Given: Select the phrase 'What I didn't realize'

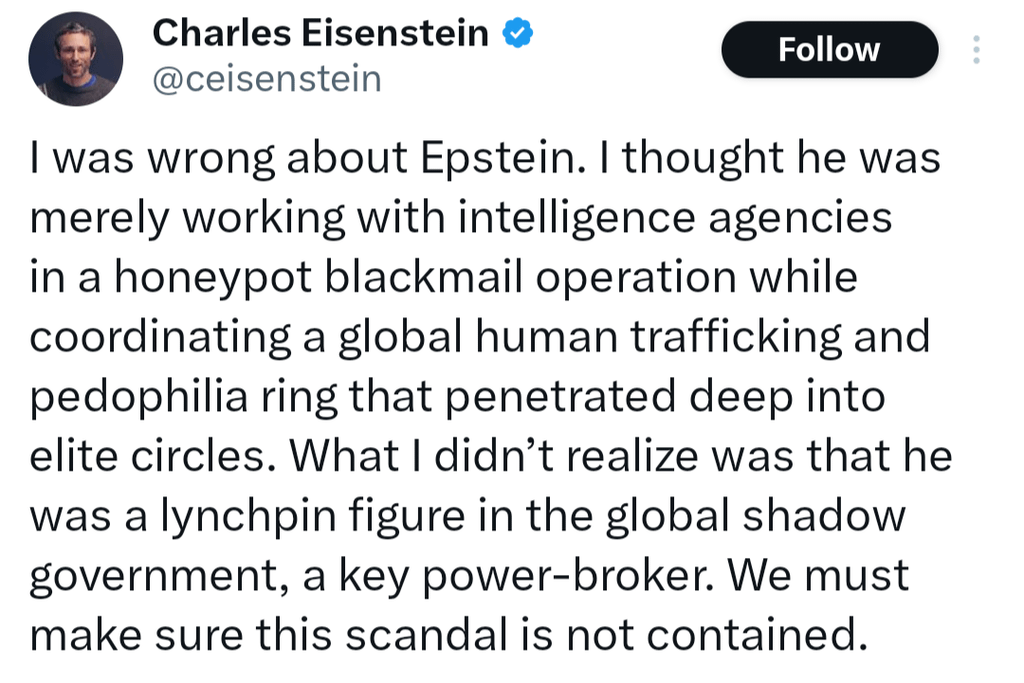Looking at the screenshot, I should click(x=494, y=456).
